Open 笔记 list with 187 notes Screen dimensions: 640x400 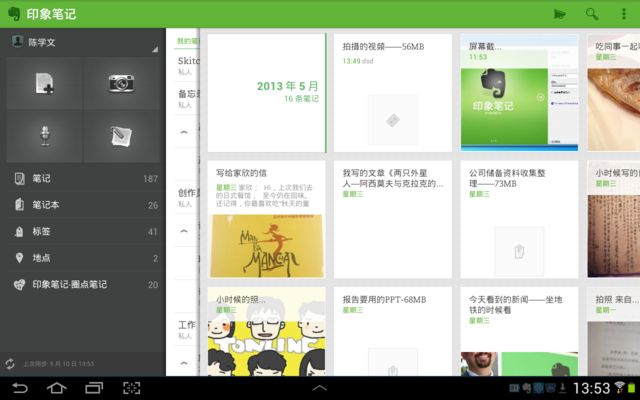click(83, 178)
